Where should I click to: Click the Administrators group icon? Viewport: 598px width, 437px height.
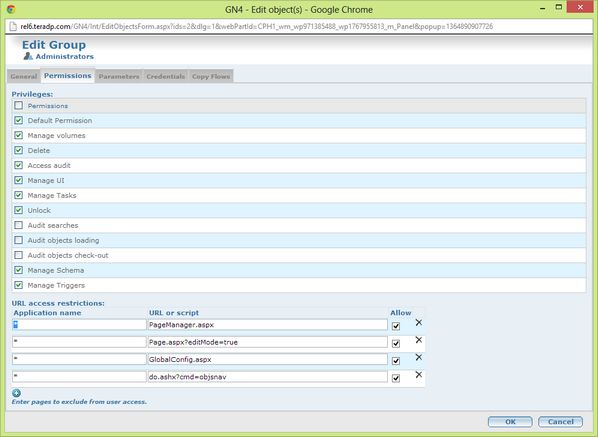(28, 56)
